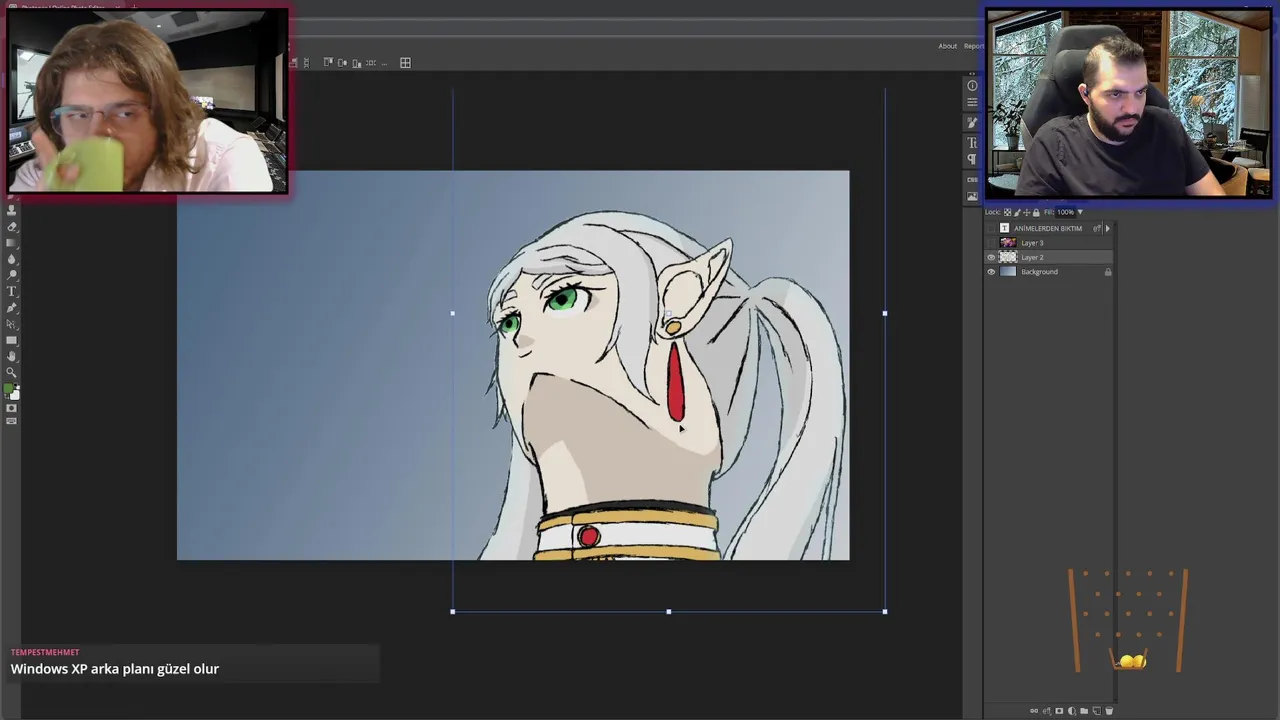
Task: Create a new adjustment layer
Action: pos(1072,711)
